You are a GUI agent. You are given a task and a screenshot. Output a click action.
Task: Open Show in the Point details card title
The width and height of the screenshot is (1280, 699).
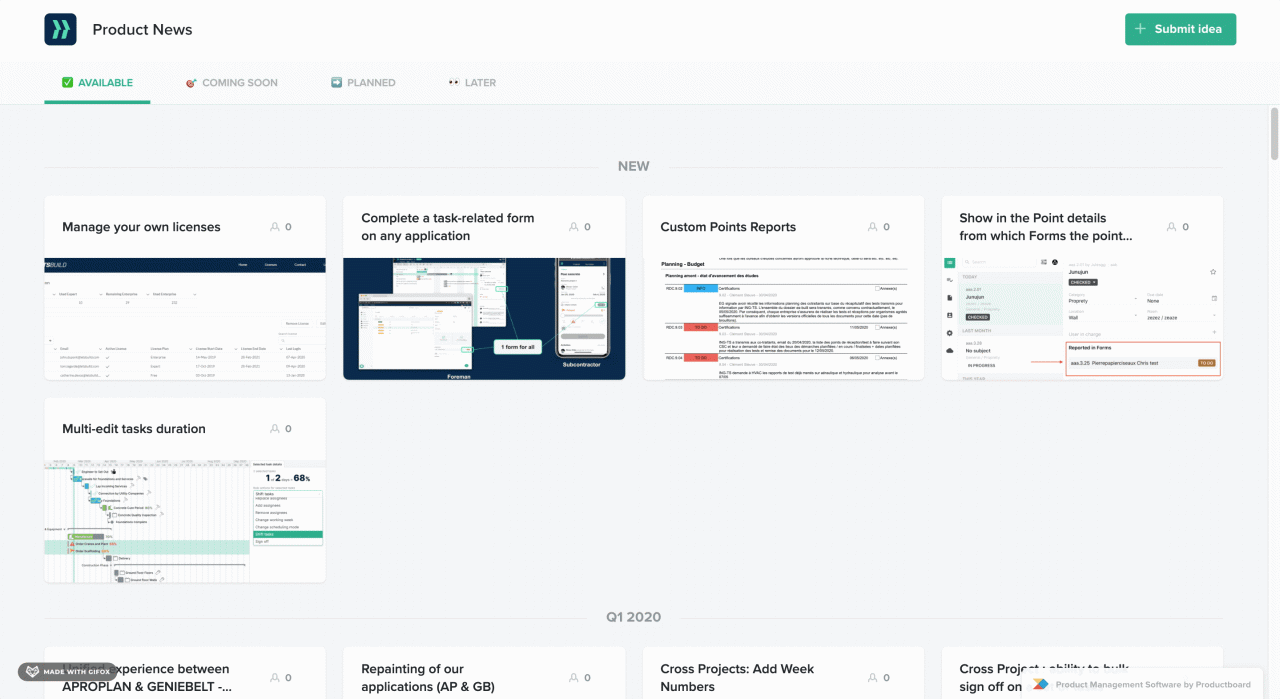[x=1045, y=227]
